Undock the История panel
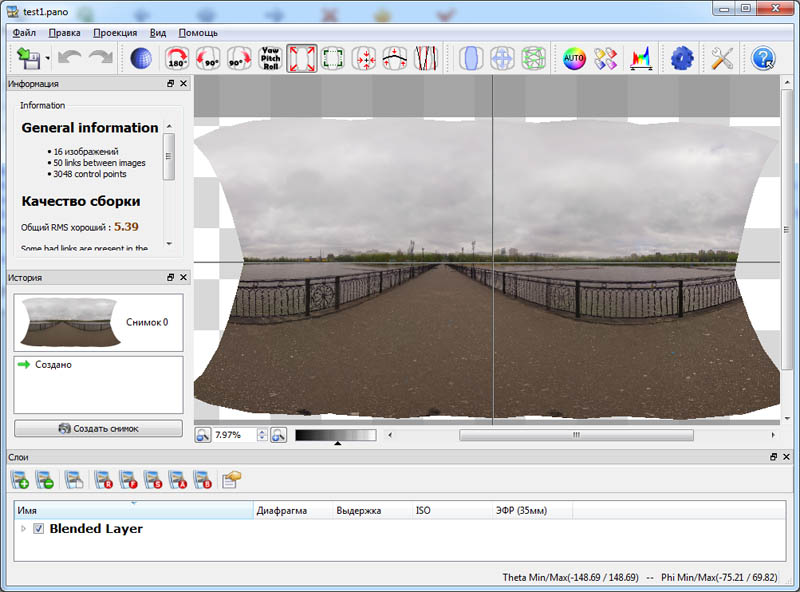 (x=170, y=277)
